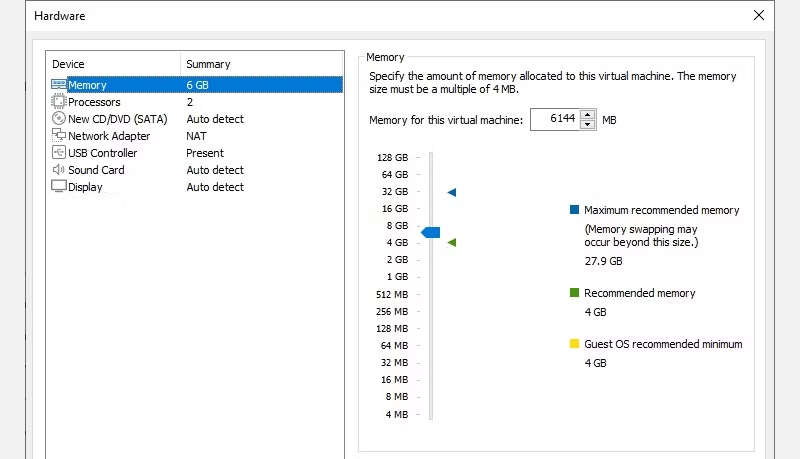Select the New CD/DVD (SATA) disc icon
The width and height of the screenshot is (800, 459).
tap(58, 119)
